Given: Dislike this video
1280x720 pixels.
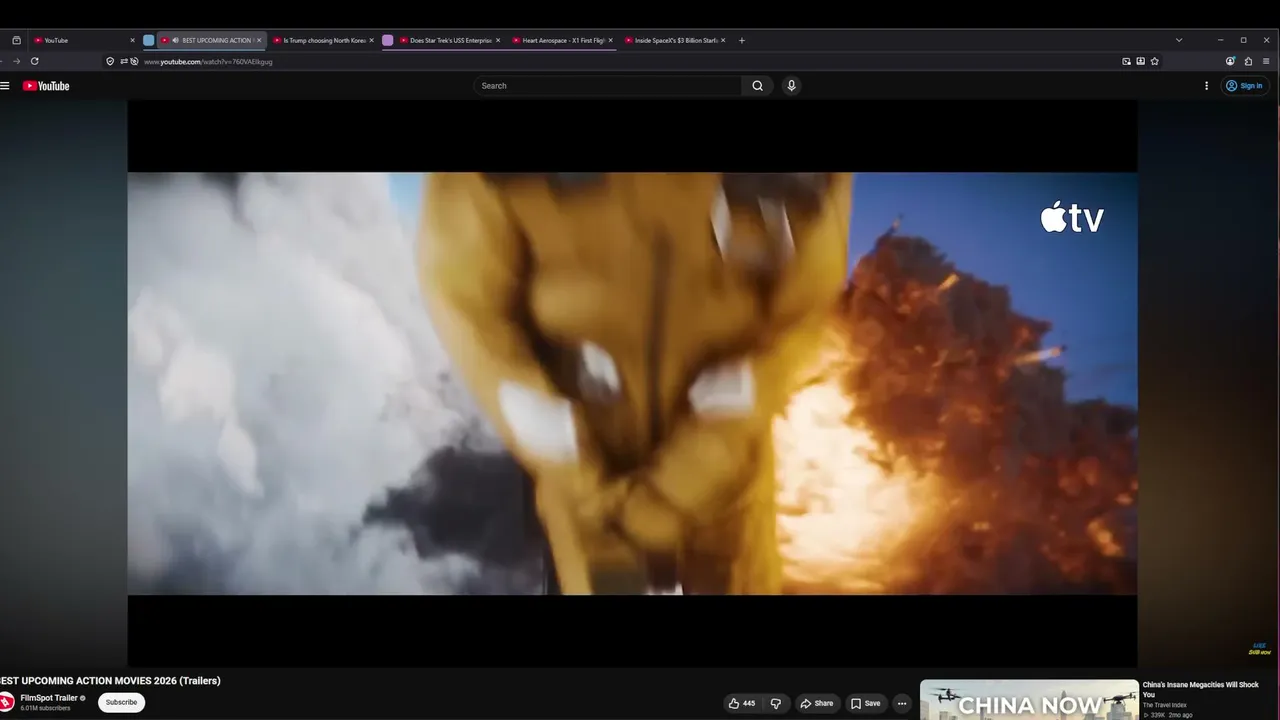Looking at the screenshot, I should (x=775, y=703).
